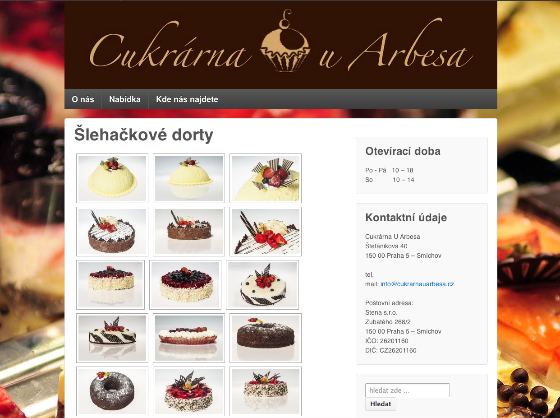Open close-up of strawberries and chocolate sticks
This screenshot has width=560, height=418.
265,231
